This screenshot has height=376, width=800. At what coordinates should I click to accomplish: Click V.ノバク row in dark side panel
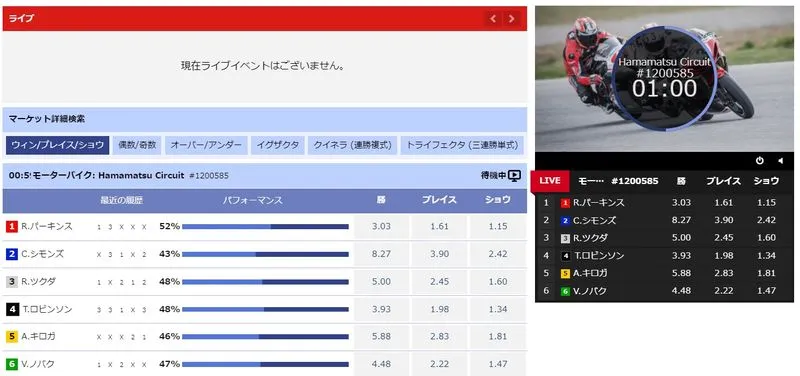664,291
